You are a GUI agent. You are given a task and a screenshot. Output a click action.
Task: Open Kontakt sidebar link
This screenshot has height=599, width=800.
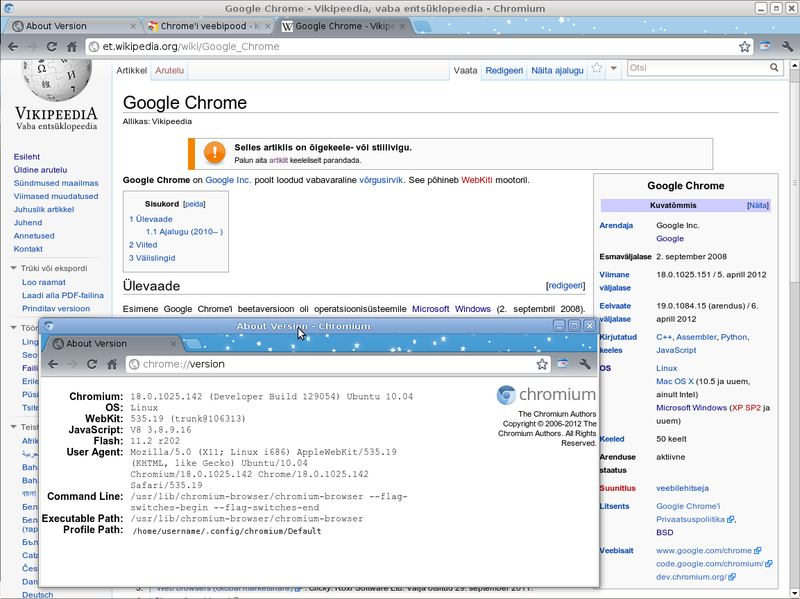[x=28, y=249]
